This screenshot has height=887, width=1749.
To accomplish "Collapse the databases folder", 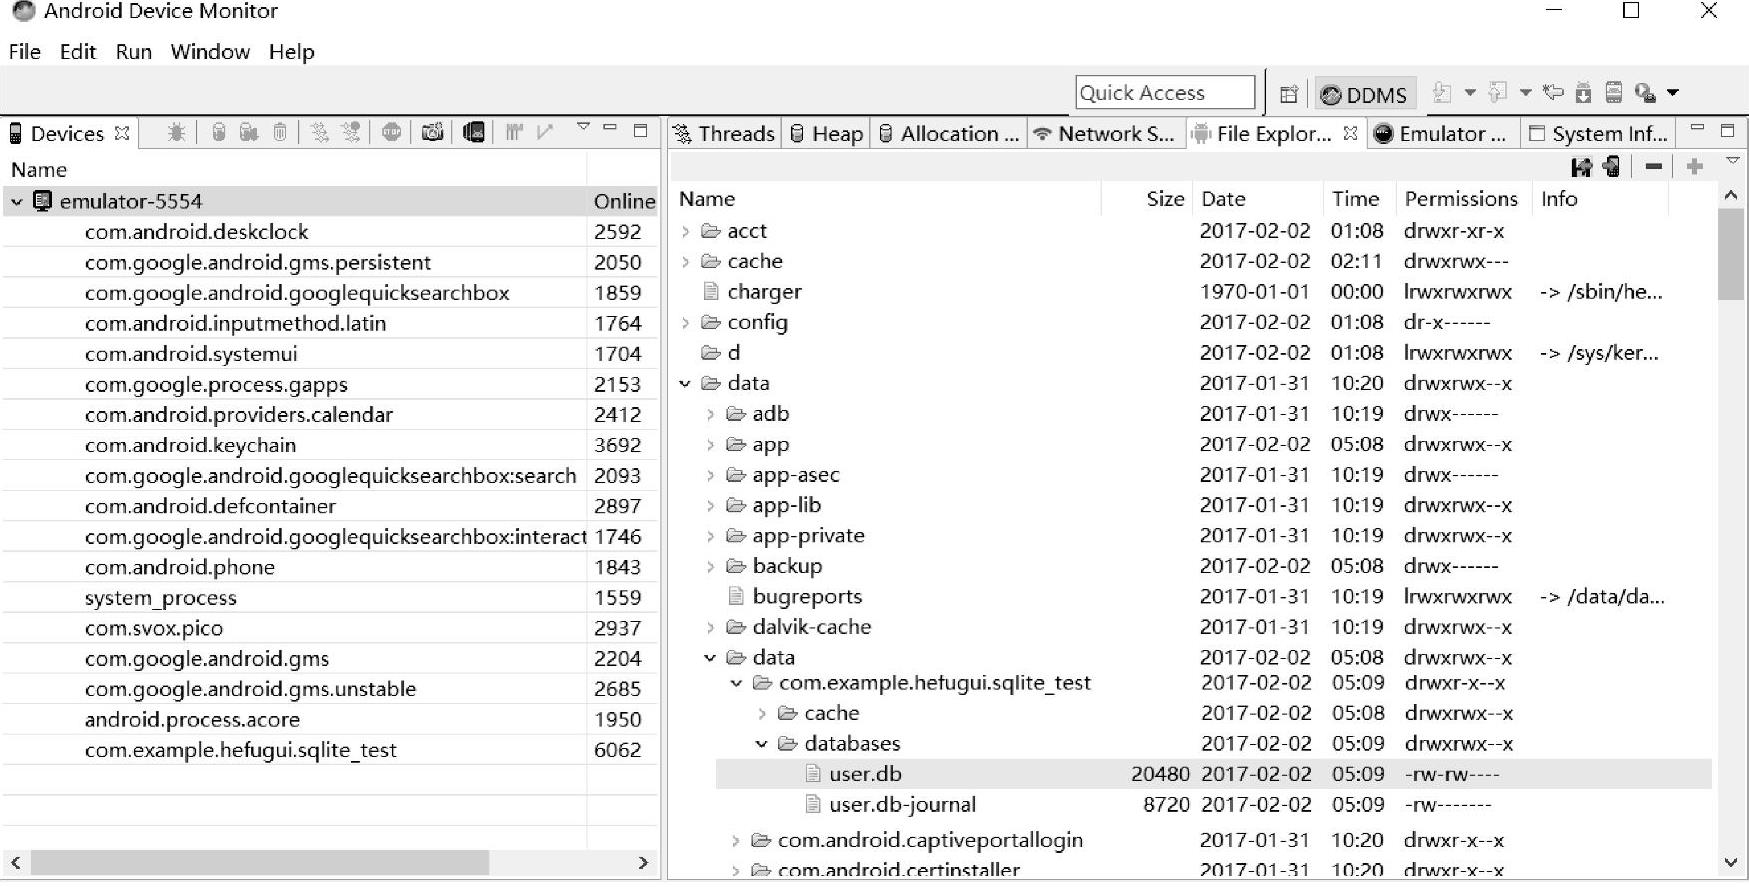I will click(x=762, y=744).
